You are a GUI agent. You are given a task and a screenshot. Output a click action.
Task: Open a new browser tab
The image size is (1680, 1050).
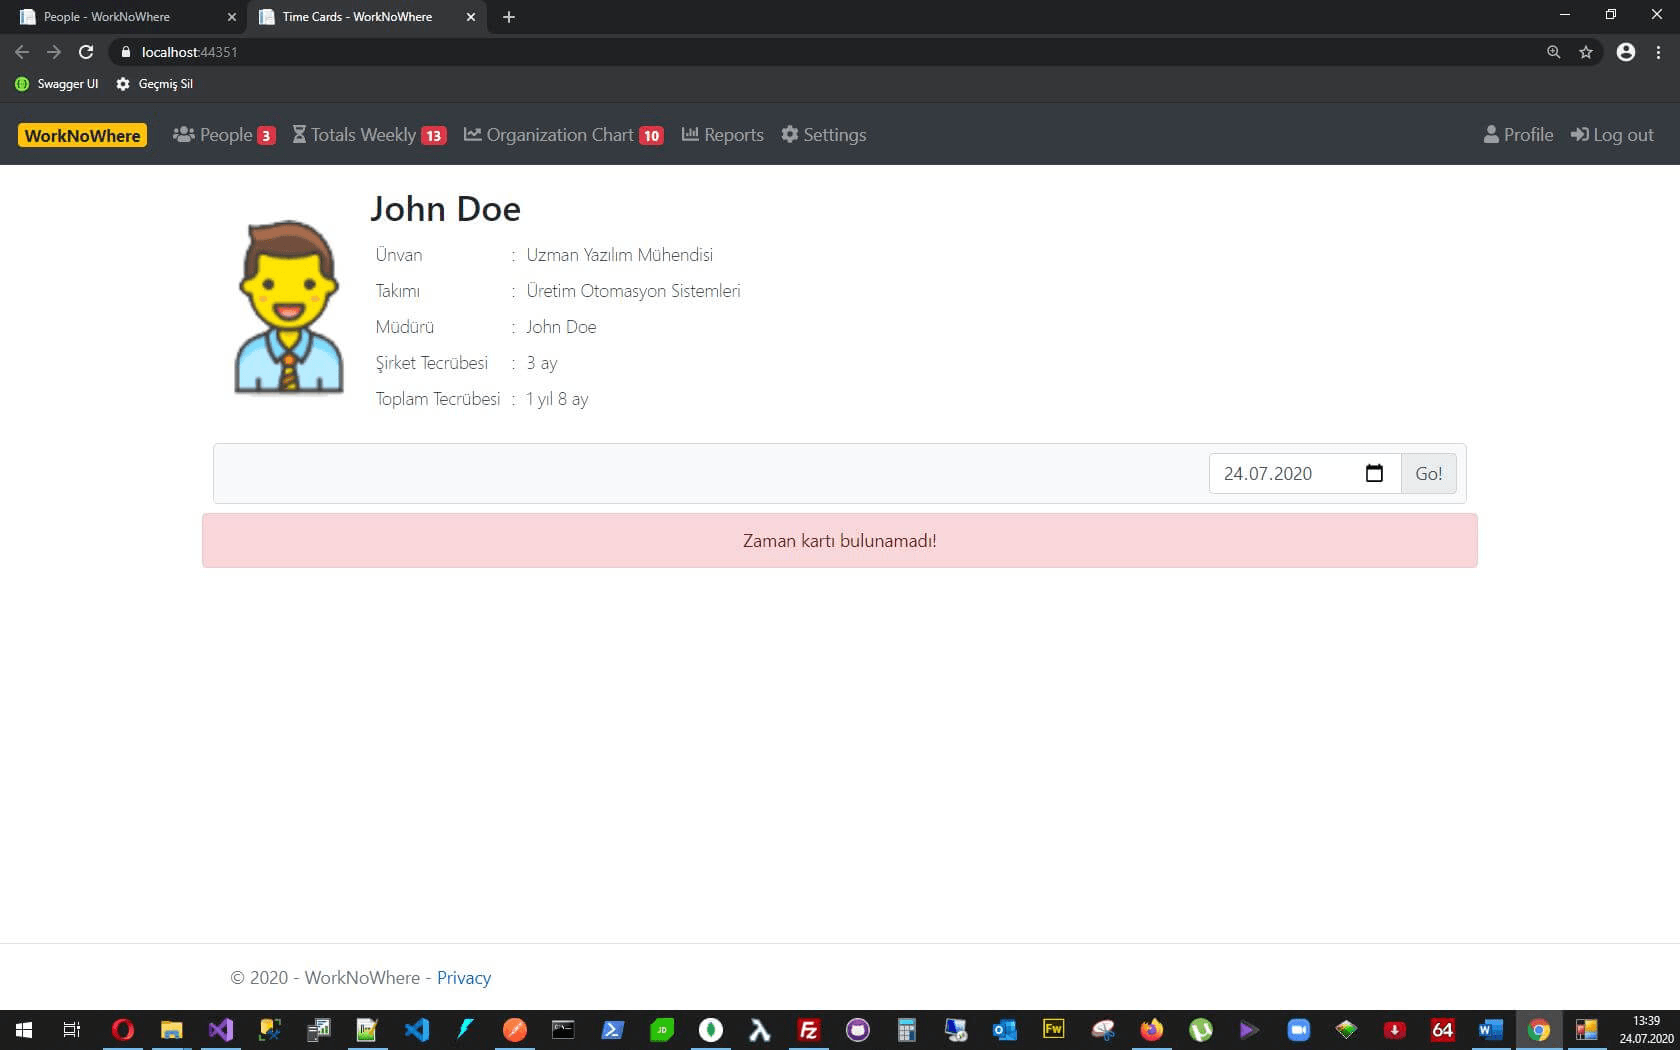[509, 17]
